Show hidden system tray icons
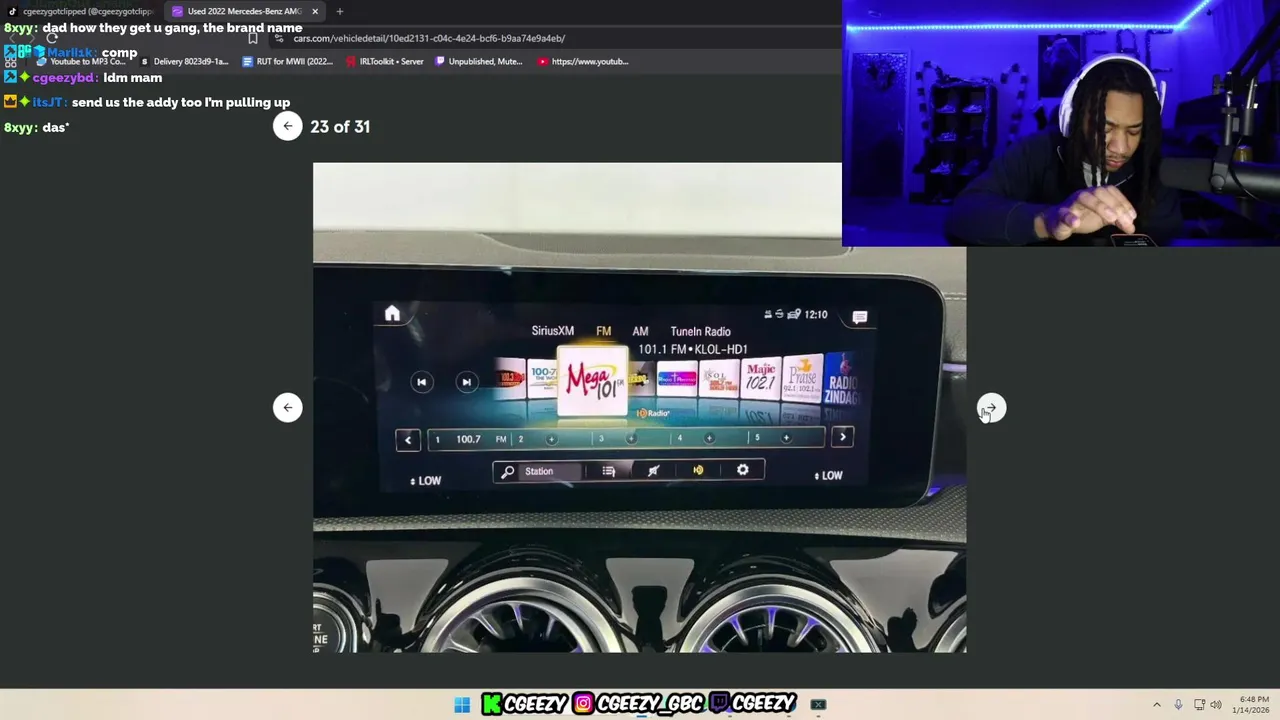The height and width of the screenshot is (720, 1280). tap(1157, 705)
